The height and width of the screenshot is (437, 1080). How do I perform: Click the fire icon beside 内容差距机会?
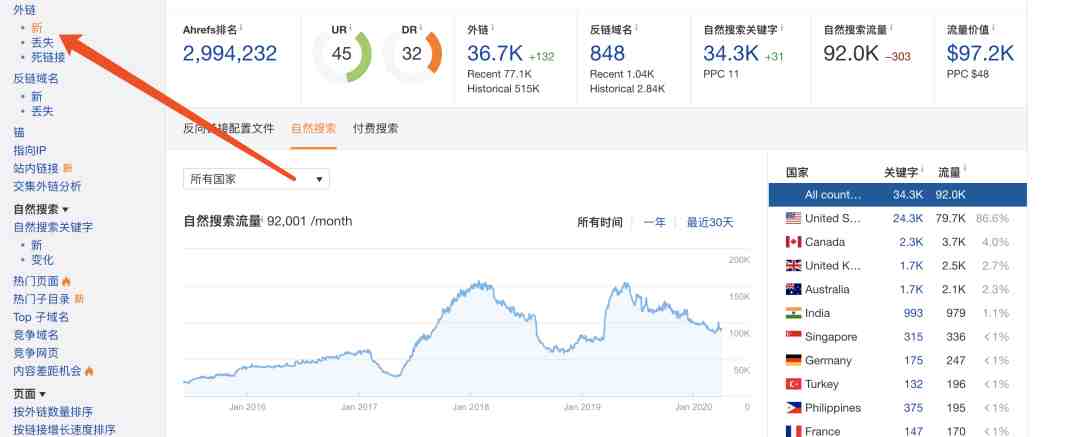pos(89,371)
